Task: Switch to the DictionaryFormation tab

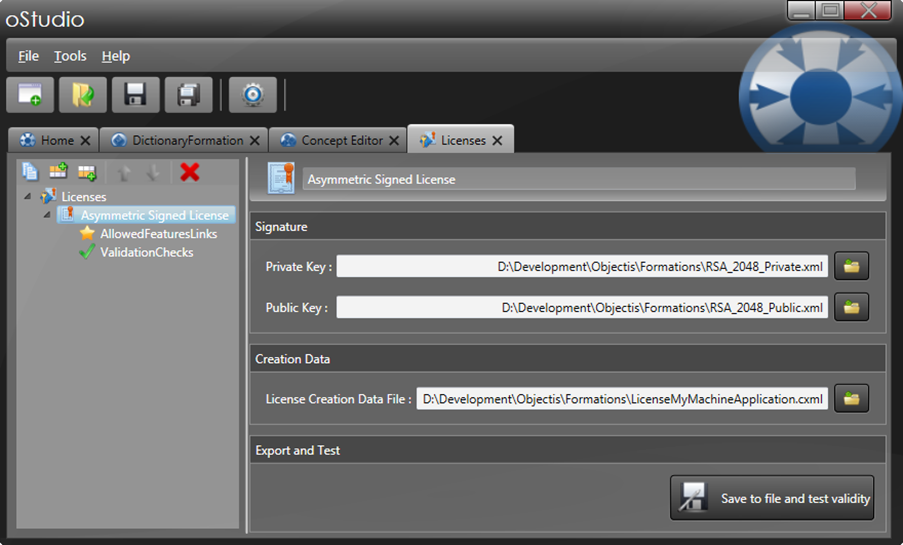Action: point(184,140)
